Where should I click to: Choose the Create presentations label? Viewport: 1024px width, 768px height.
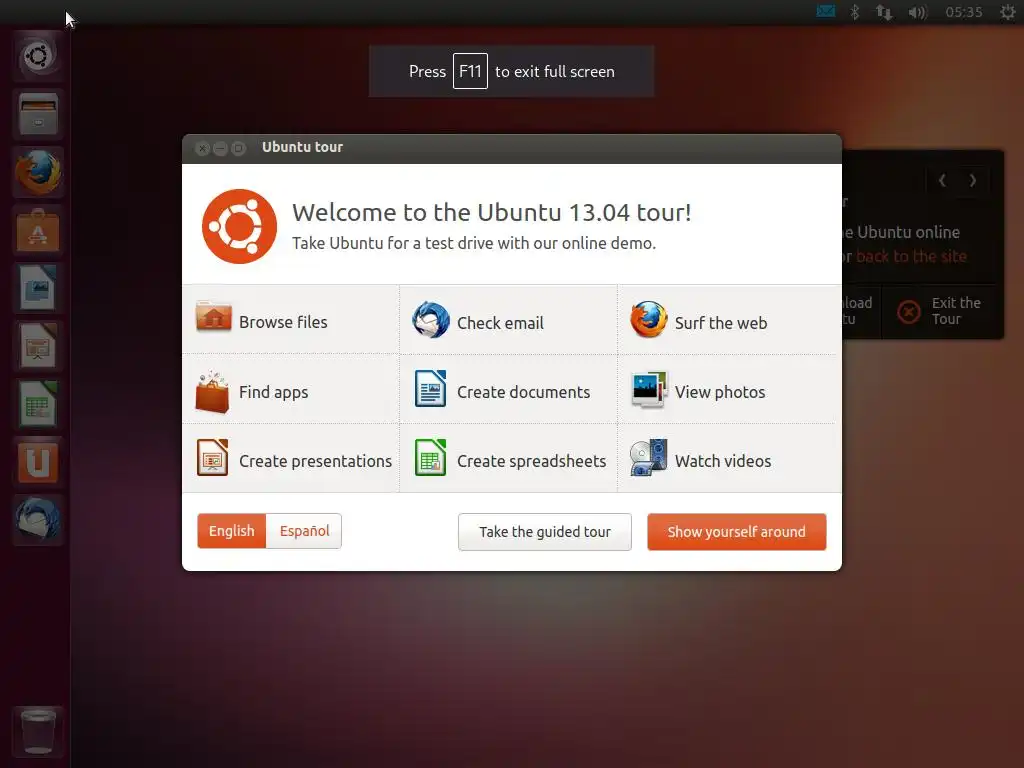315,462
